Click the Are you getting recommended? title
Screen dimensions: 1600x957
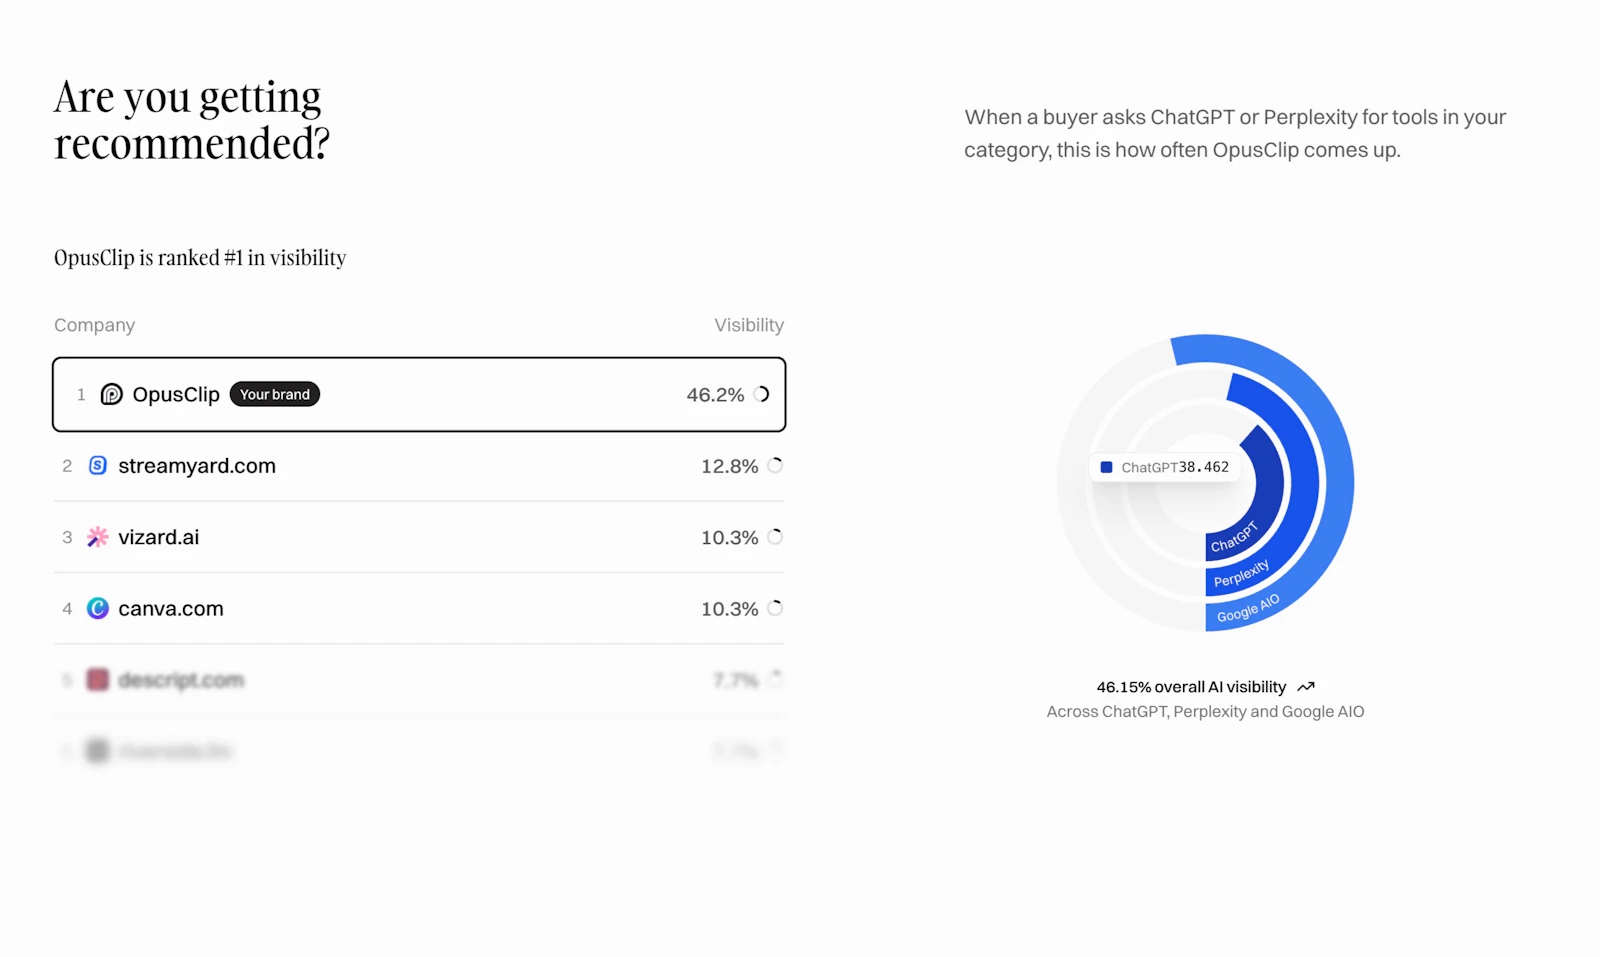click(x=192, y=120)
